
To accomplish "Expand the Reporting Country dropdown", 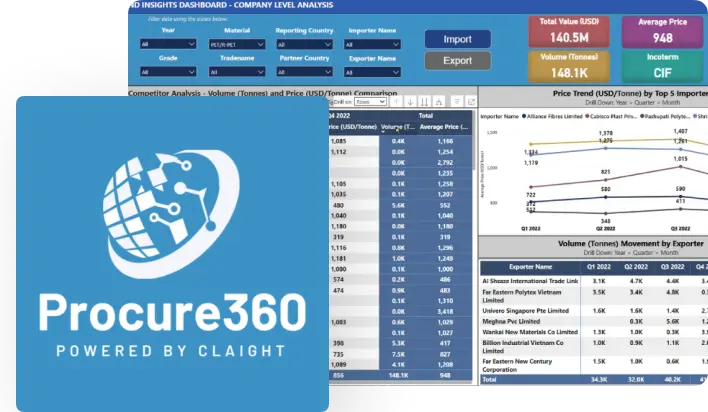I will click(x=305, y=44).
